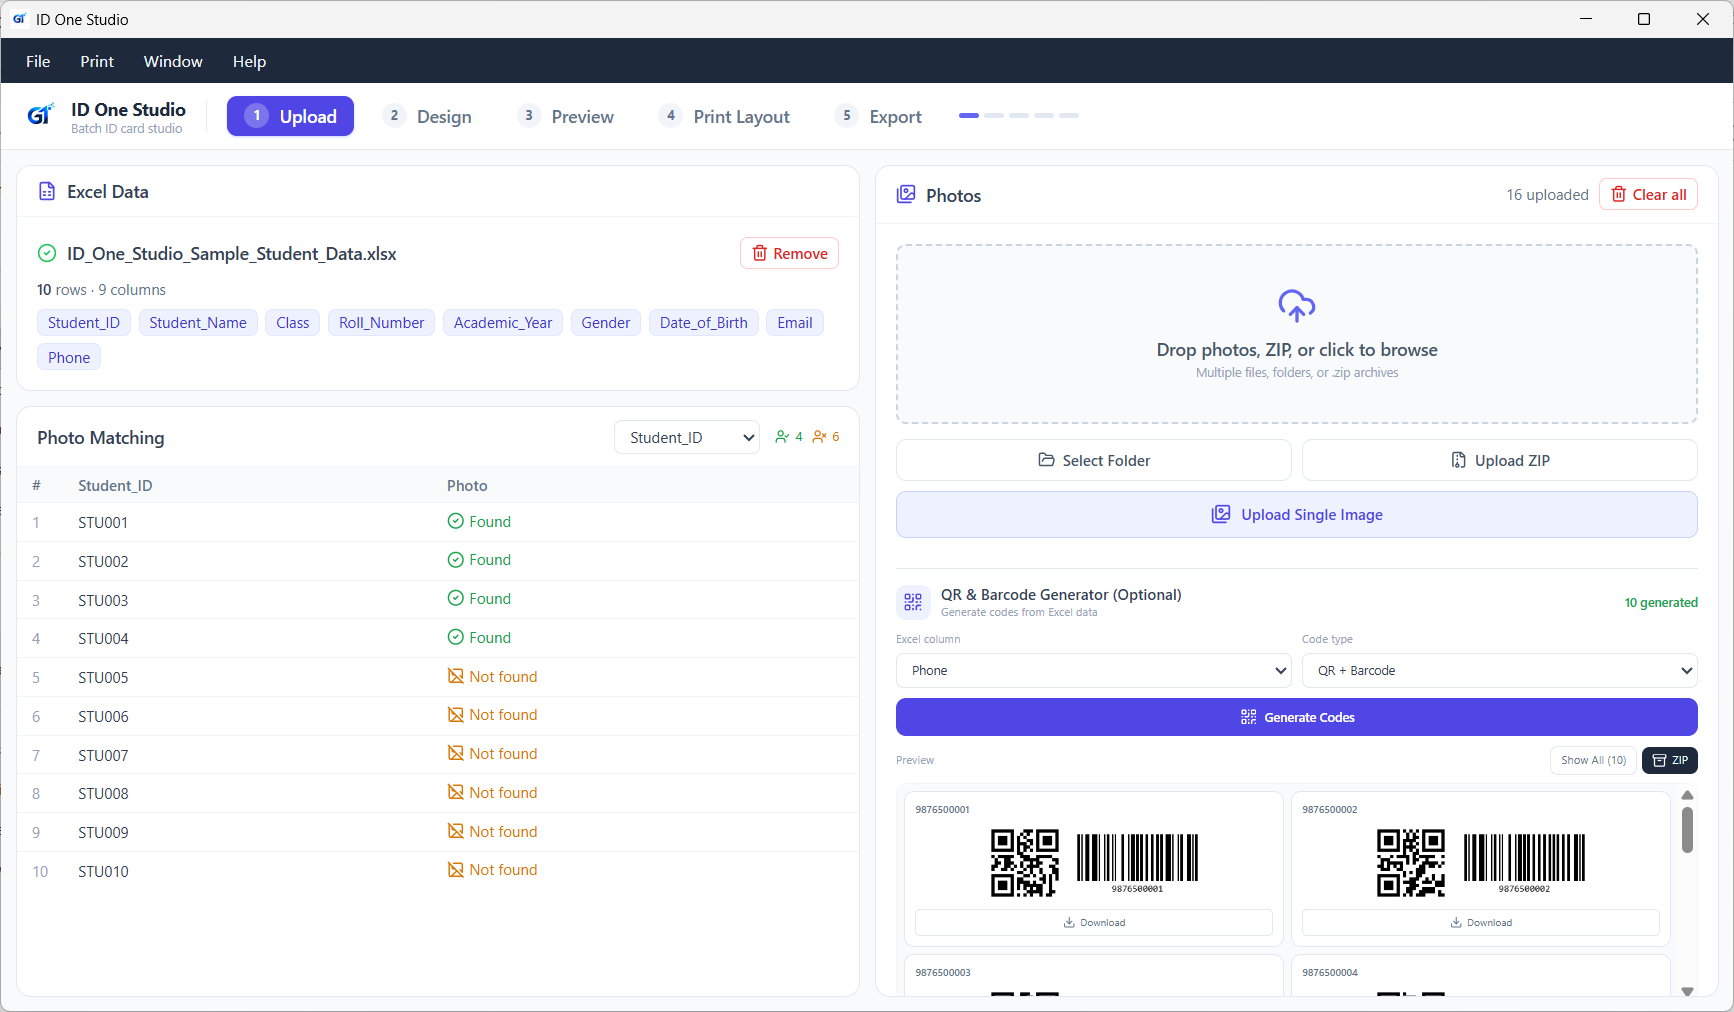Click the Excel Data document icon
The width and height of the screenshot is (1734, 1012).
[x=47, y=191]
